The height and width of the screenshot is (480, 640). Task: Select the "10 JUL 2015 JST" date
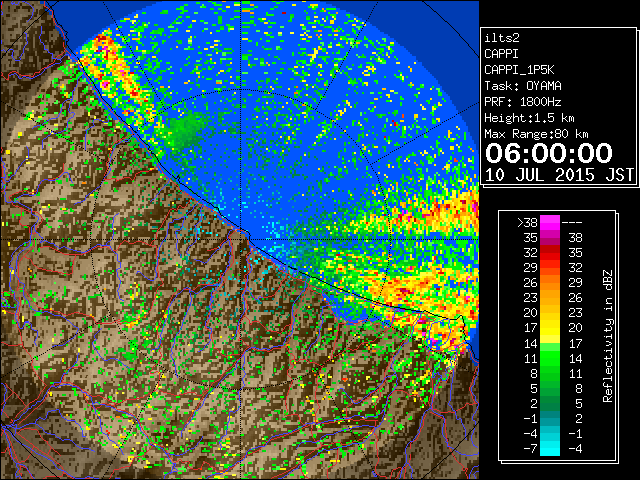(559, 175)
